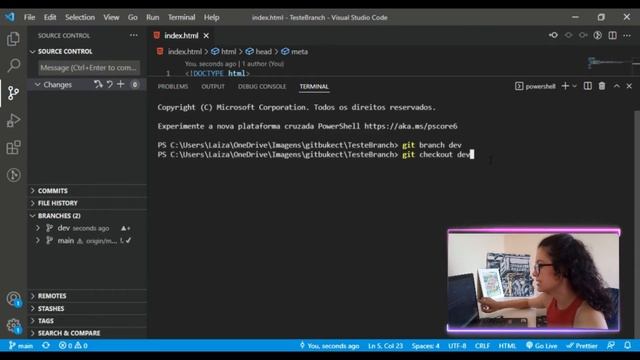Click the main branch indicator in status bar

(21, 346)
